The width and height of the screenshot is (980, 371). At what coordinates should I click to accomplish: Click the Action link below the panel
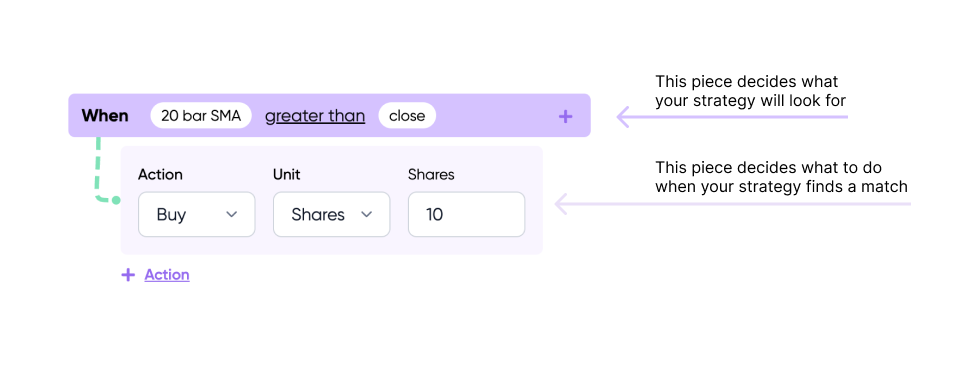[x=167, y=275]
